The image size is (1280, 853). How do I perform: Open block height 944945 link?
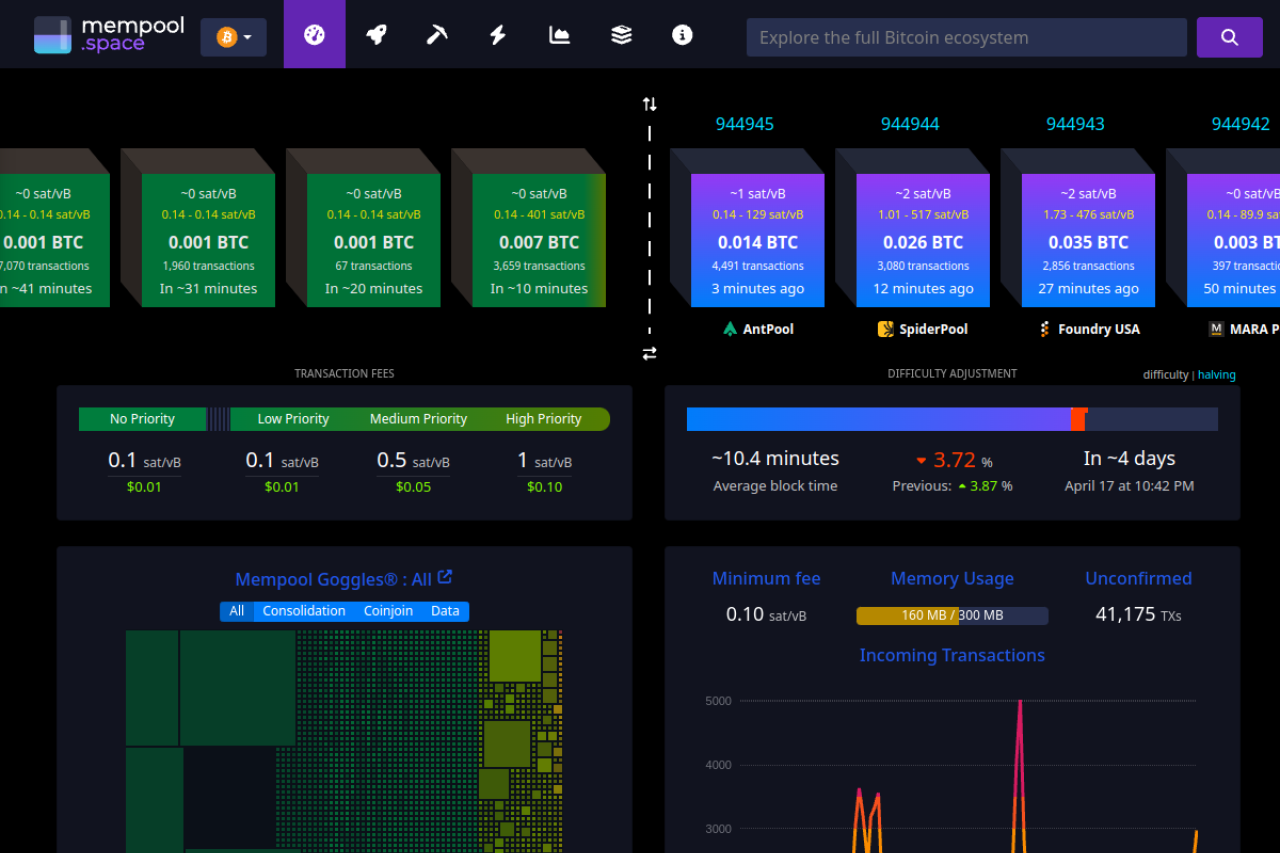(x=744, y=124)
